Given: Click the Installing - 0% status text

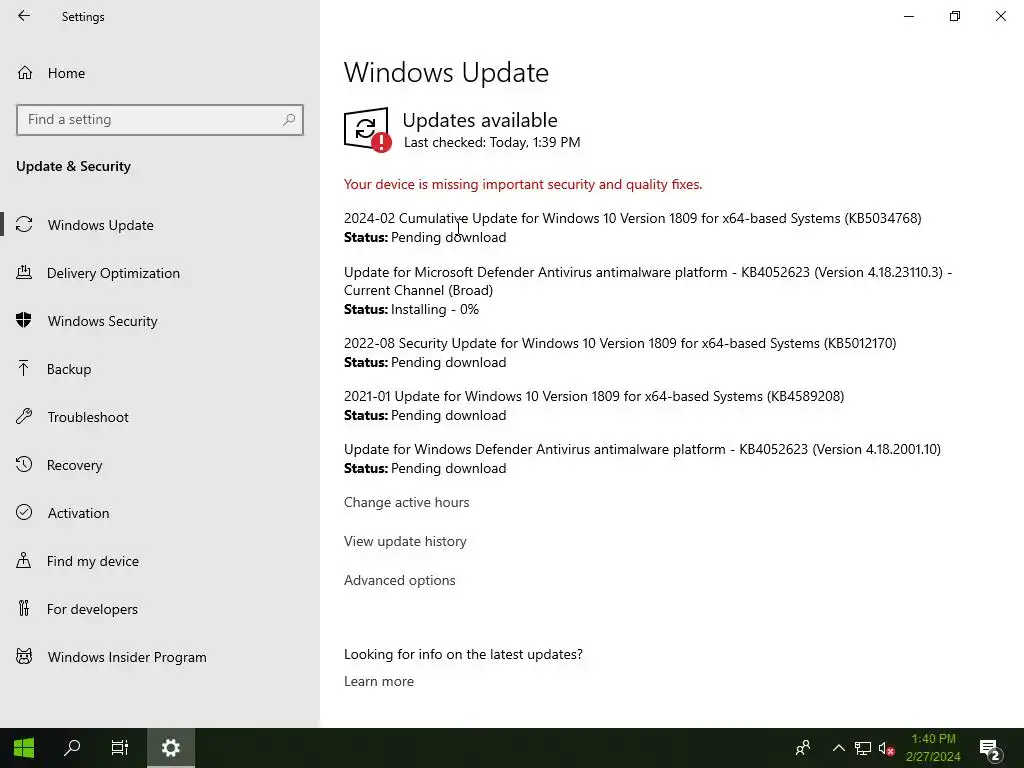Looking at the screenshot, I should coord(435,310).
